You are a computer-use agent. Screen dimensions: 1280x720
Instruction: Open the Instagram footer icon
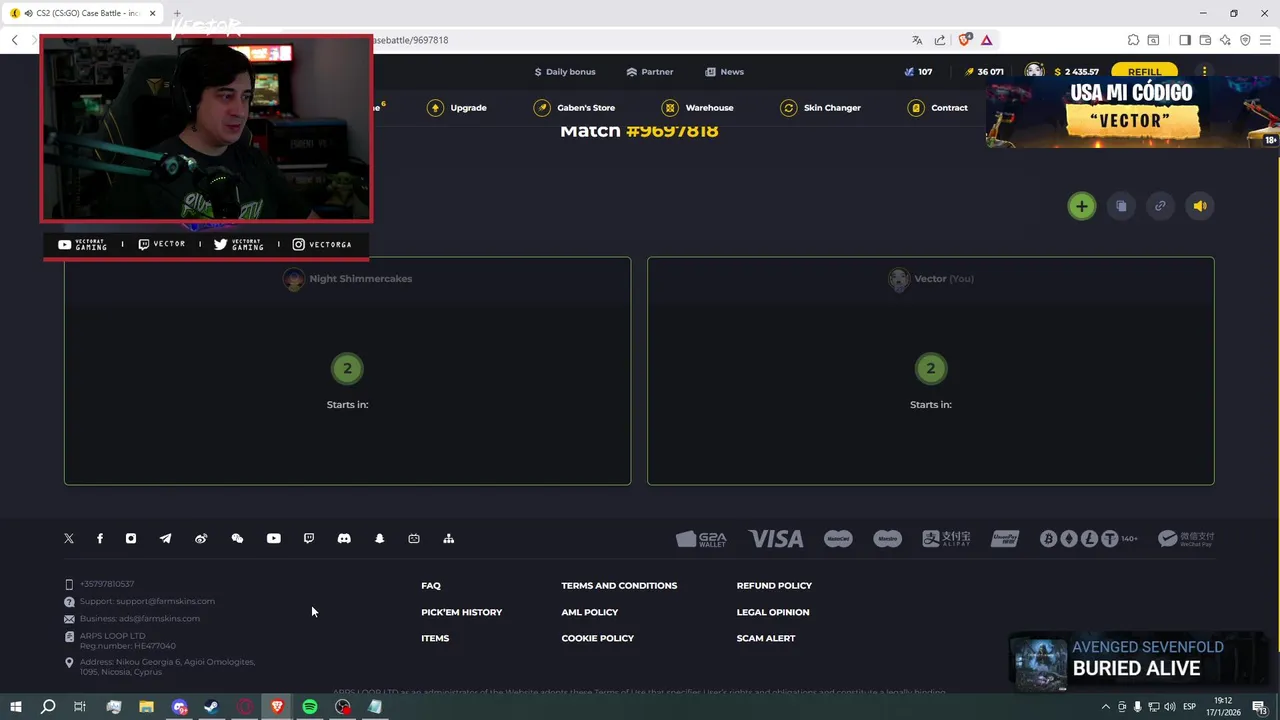point(131,538)
